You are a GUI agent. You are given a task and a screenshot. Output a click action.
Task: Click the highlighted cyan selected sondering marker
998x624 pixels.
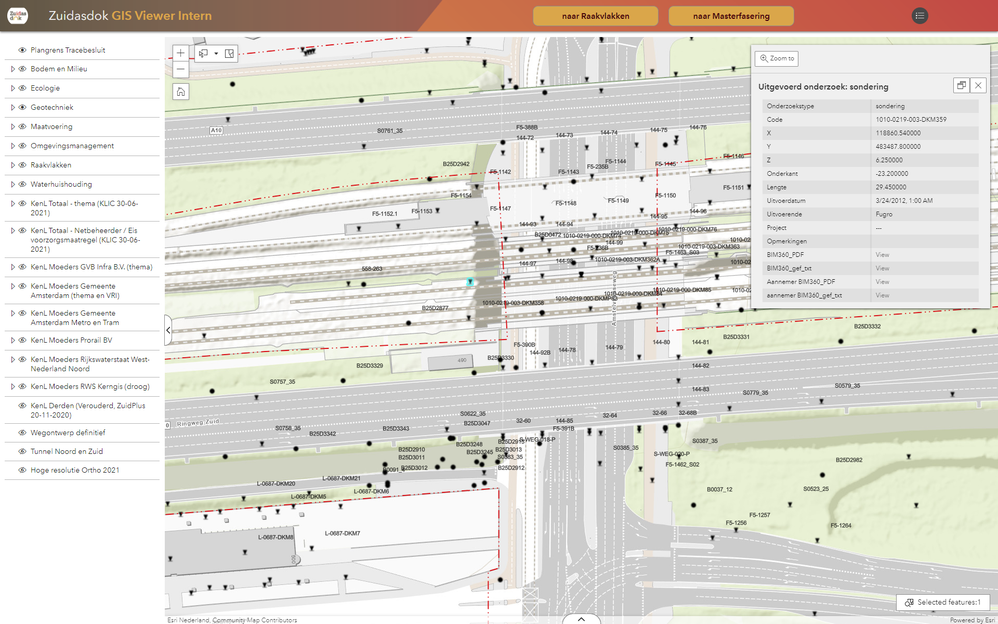[470, 281]
